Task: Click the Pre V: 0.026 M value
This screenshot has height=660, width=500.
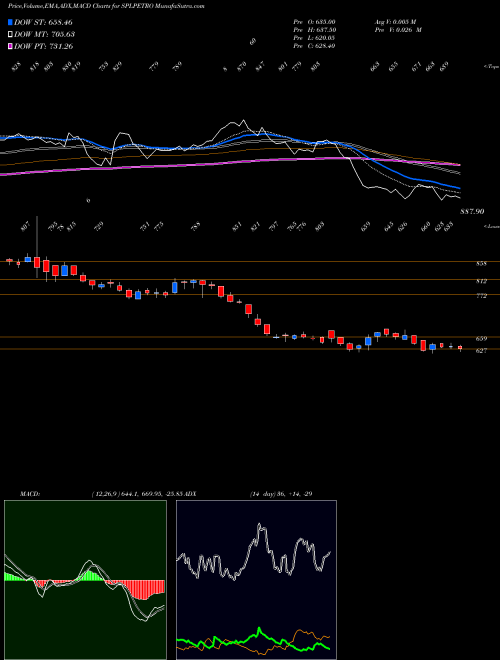Action: (x=399, y=30)
